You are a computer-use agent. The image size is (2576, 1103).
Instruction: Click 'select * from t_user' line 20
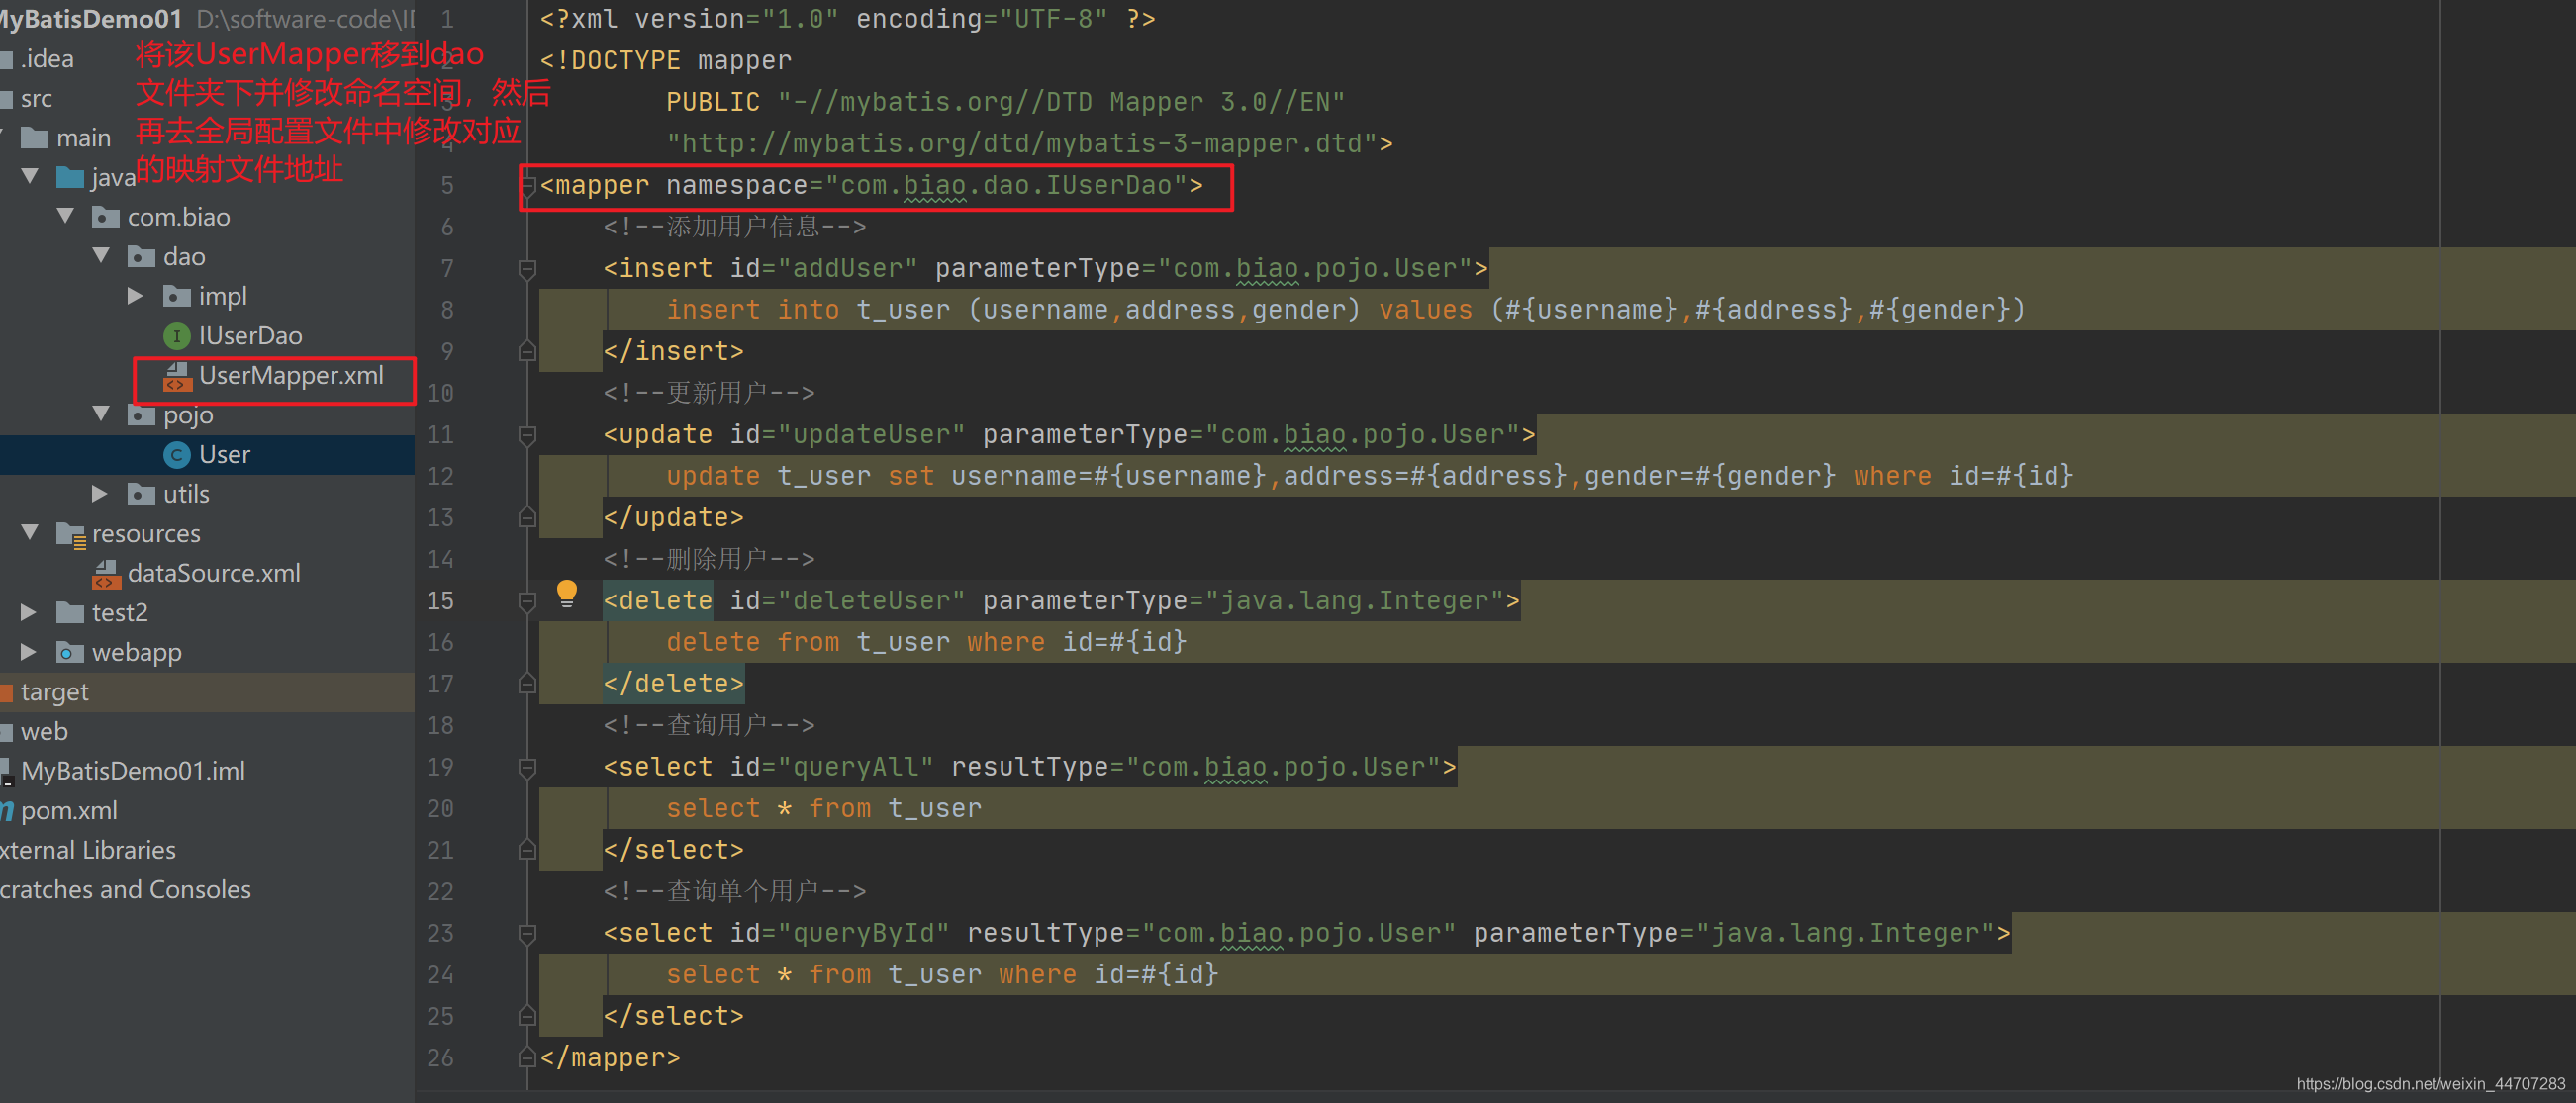(824, 809)
